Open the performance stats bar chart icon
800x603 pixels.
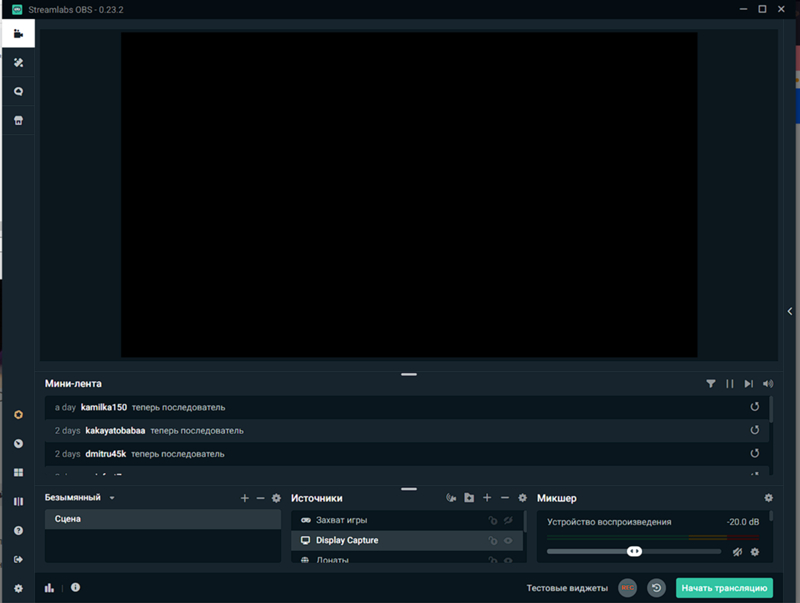(49, 588)
